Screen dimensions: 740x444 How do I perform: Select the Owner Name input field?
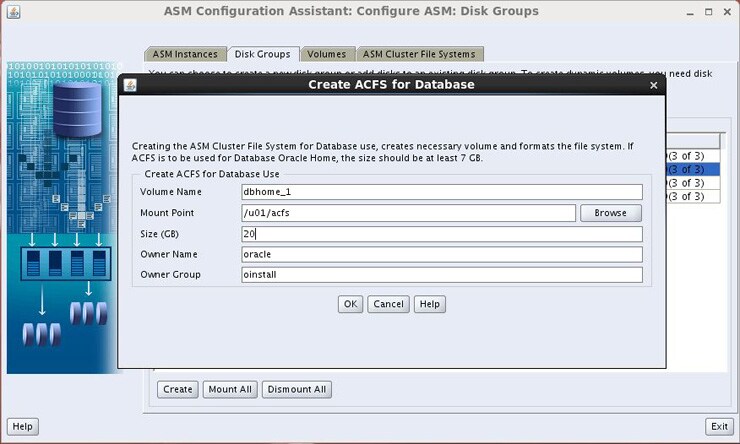(x=441, y=254)
